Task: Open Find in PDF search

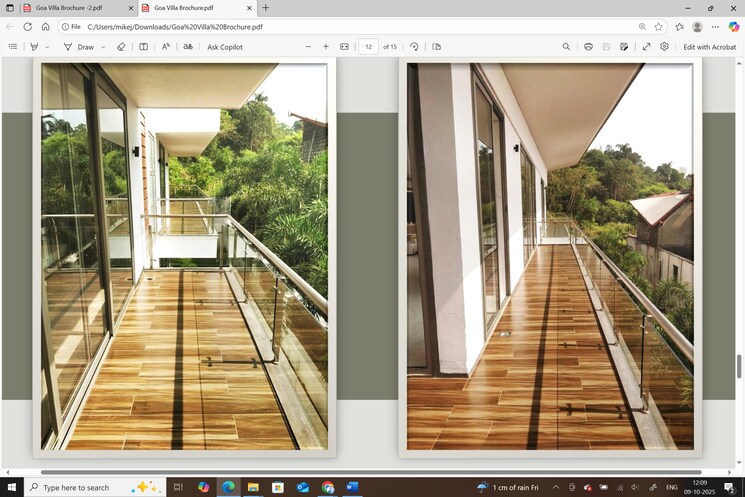Action: click(x=566, y=47)
